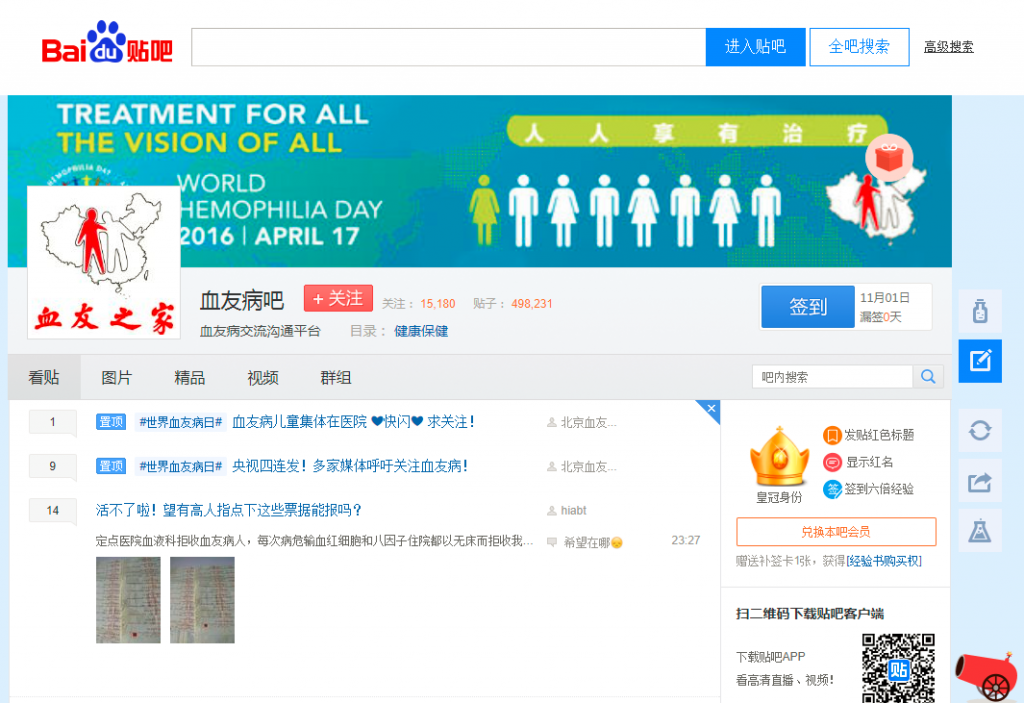
Task: Open the bottle icon in the right sidebar
Action: click(x=980, y=311)
